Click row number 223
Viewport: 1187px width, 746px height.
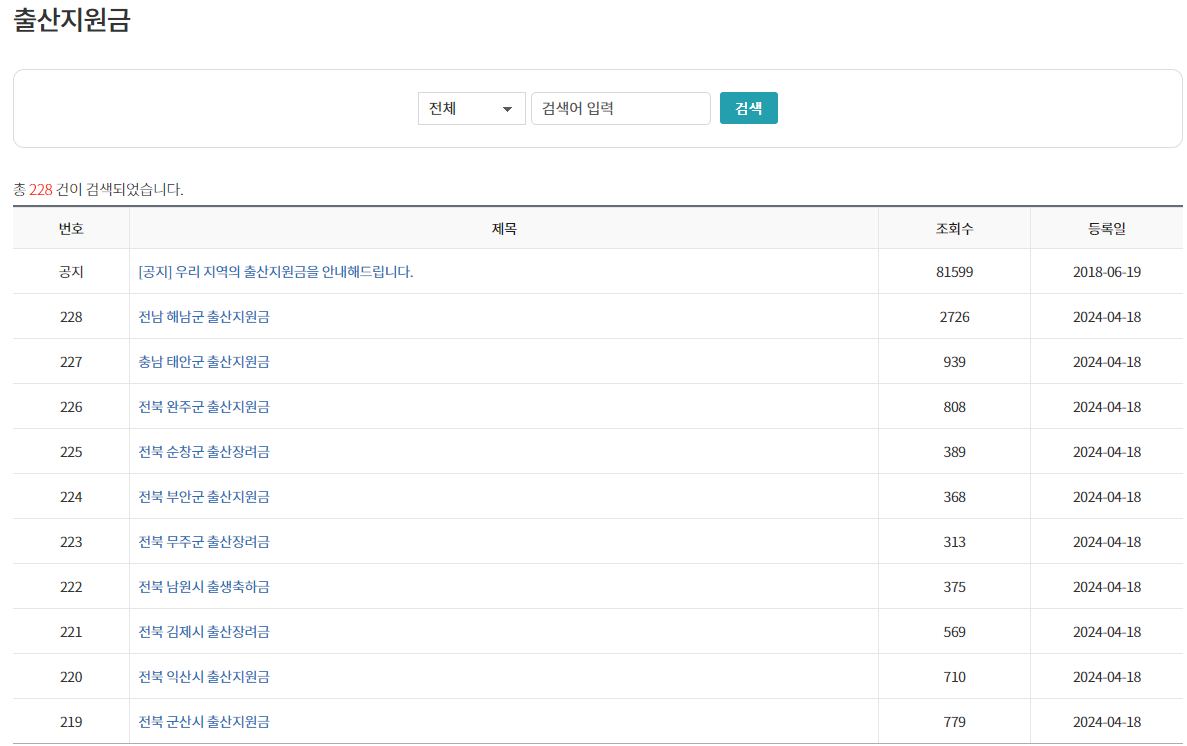pyautogui.click(x=71, y=542)
